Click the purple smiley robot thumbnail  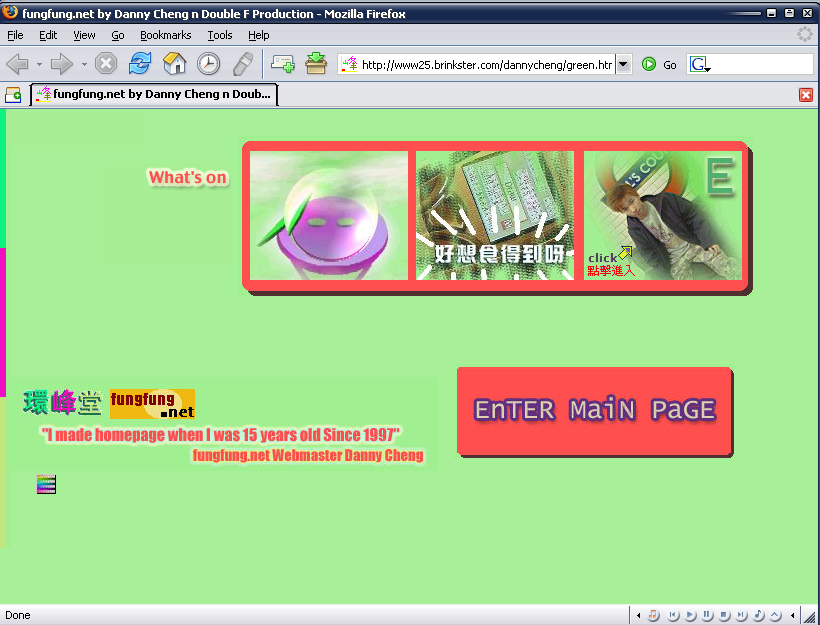coord(329,216)
